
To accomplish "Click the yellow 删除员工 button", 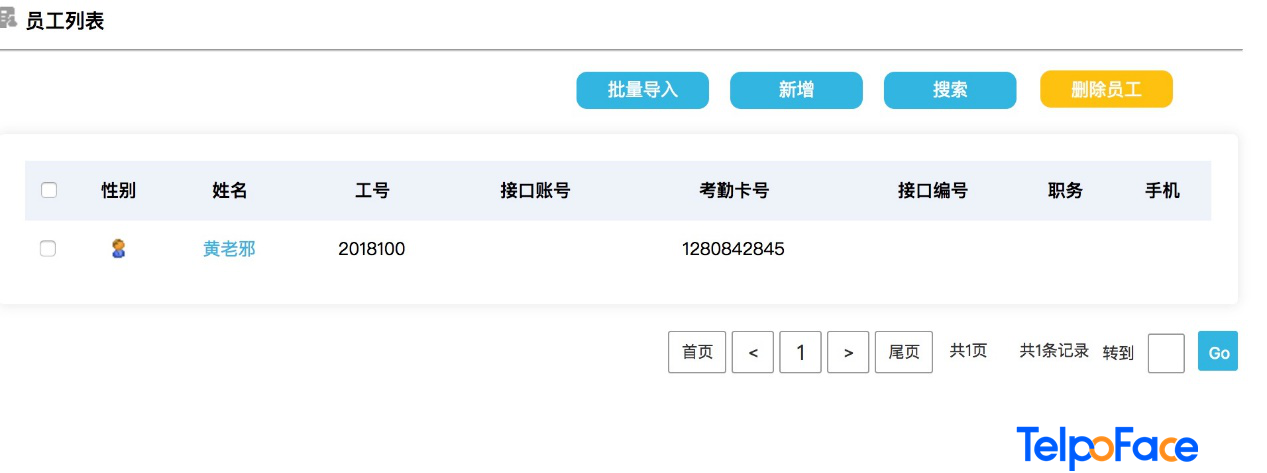I will (1106, 90).
